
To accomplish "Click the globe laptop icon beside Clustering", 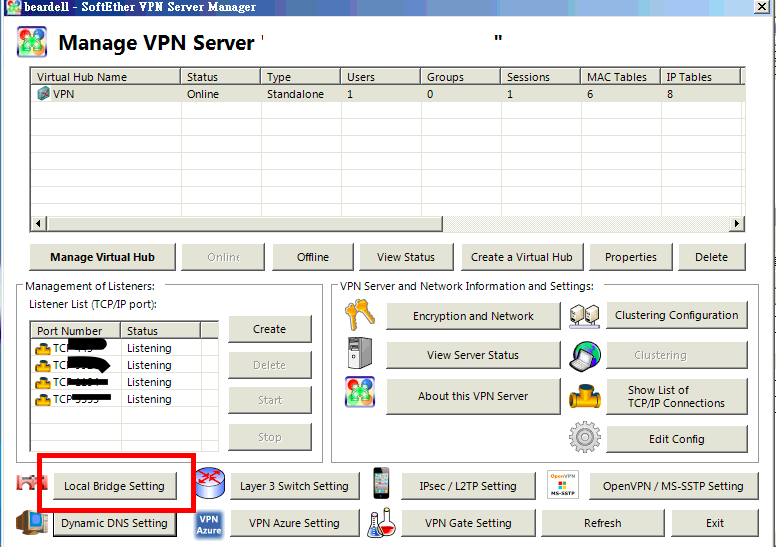I will 584,355.
